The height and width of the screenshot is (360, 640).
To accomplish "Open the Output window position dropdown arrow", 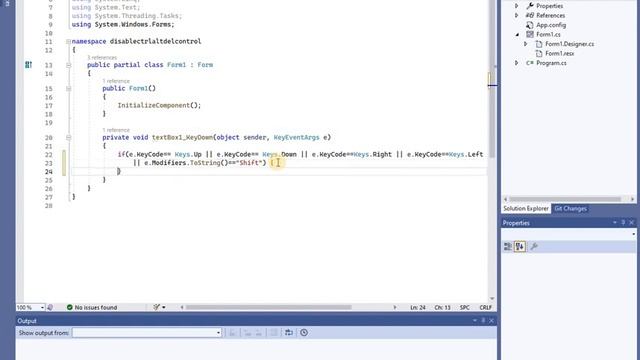I will point(475,321).
